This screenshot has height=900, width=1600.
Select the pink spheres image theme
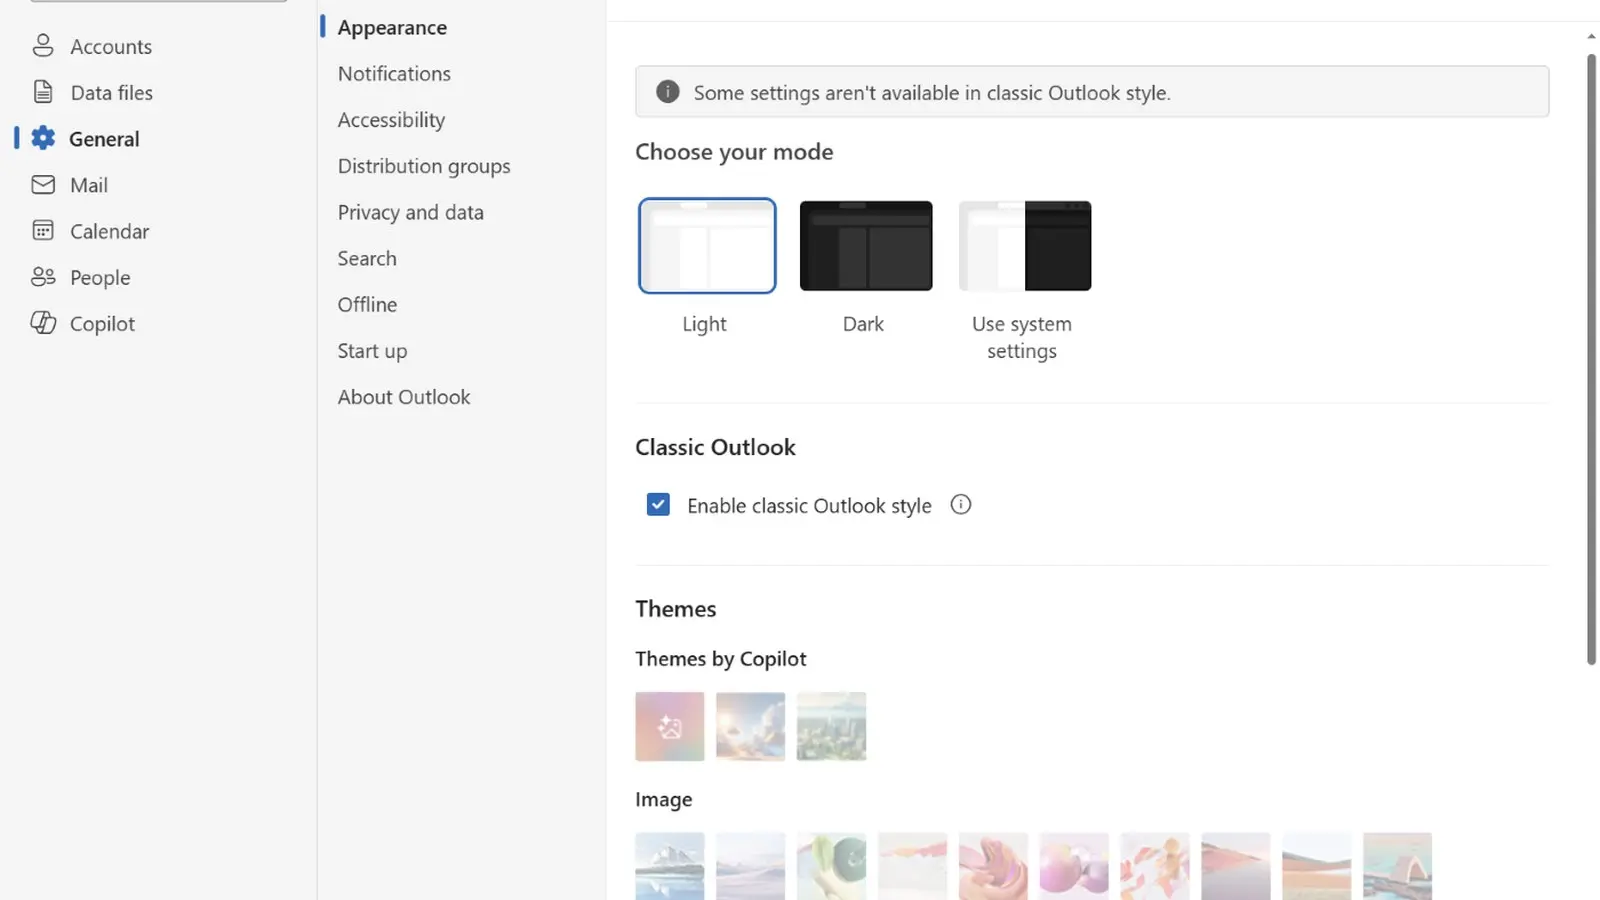[1074, 866]
